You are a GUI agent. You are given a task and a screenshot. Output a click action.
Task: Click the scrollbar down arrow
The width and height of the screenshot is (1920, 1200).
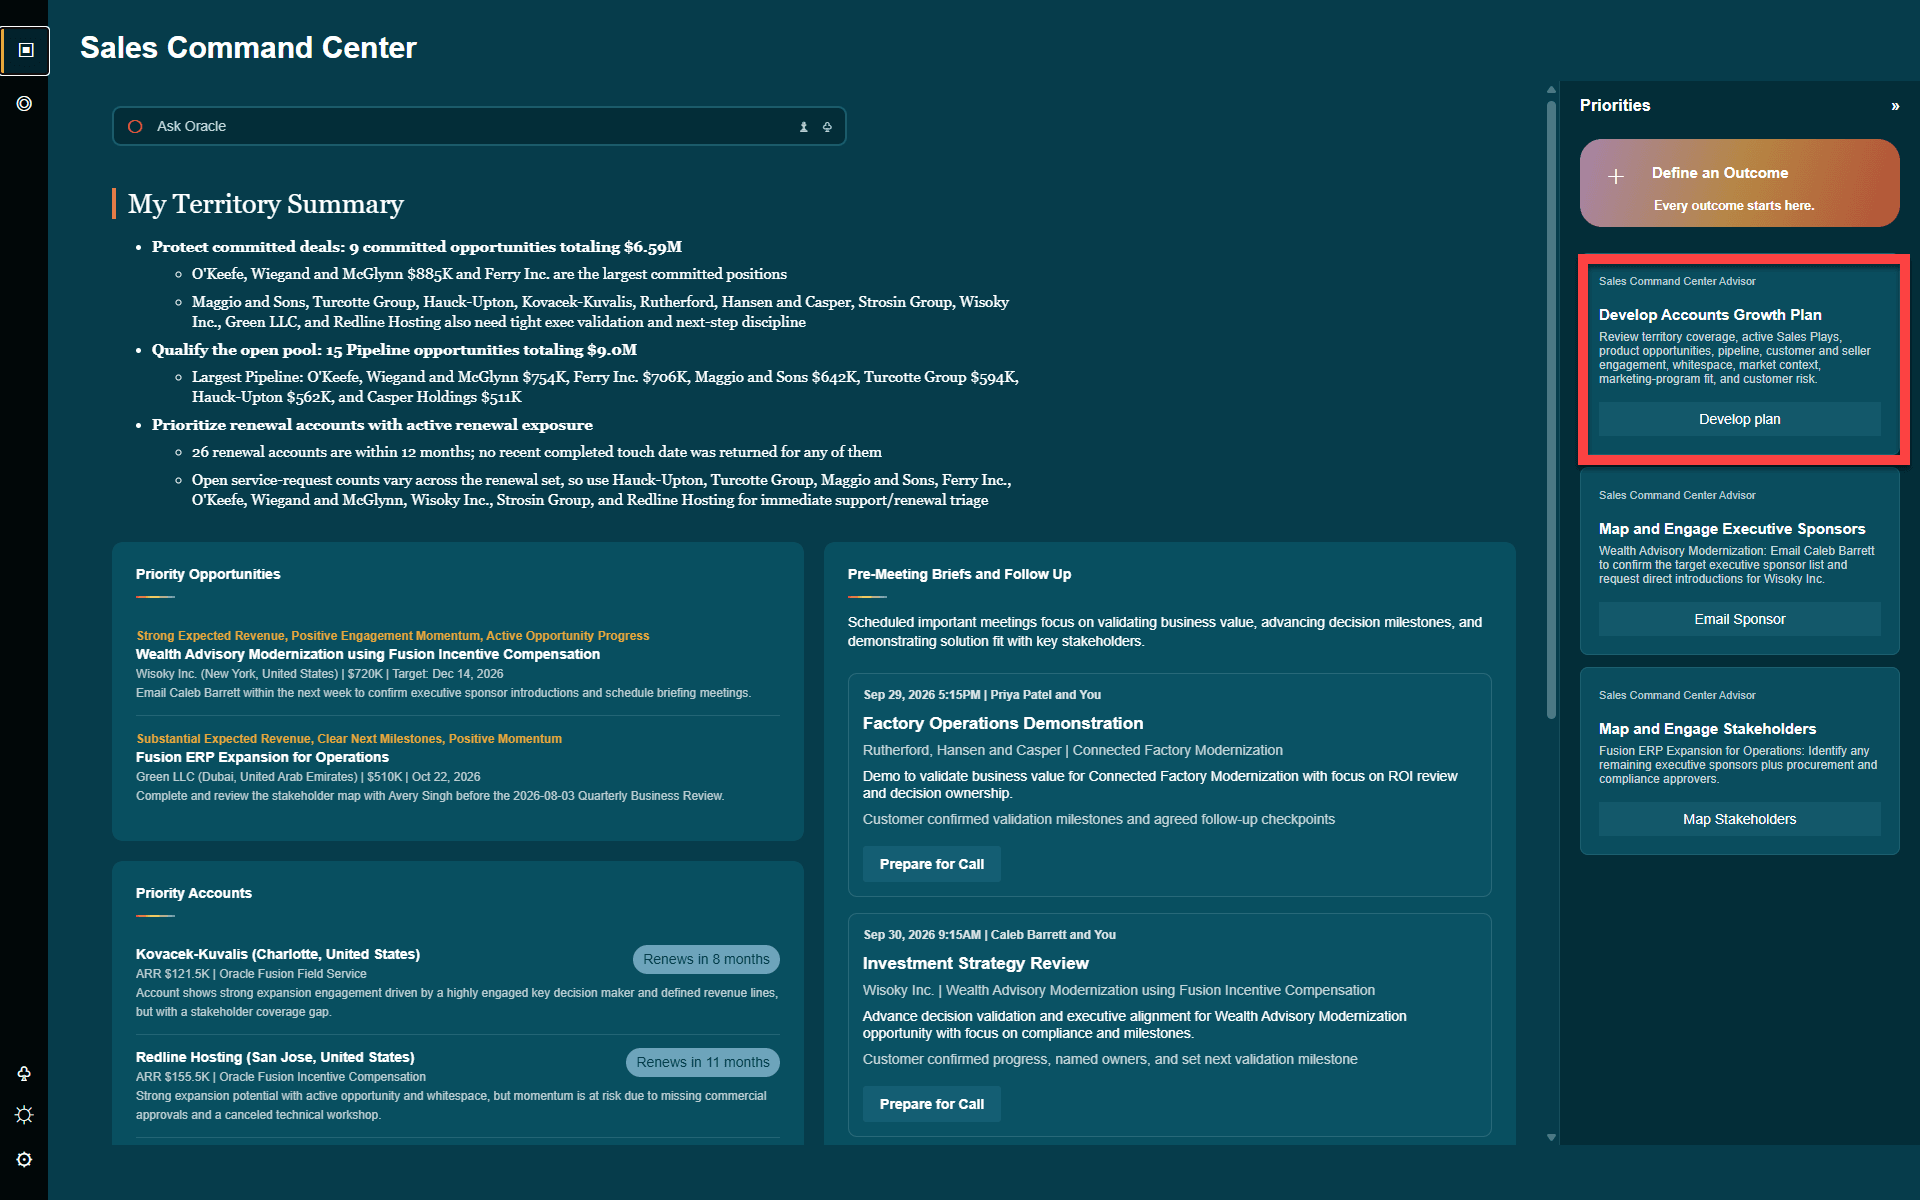1551,1137
